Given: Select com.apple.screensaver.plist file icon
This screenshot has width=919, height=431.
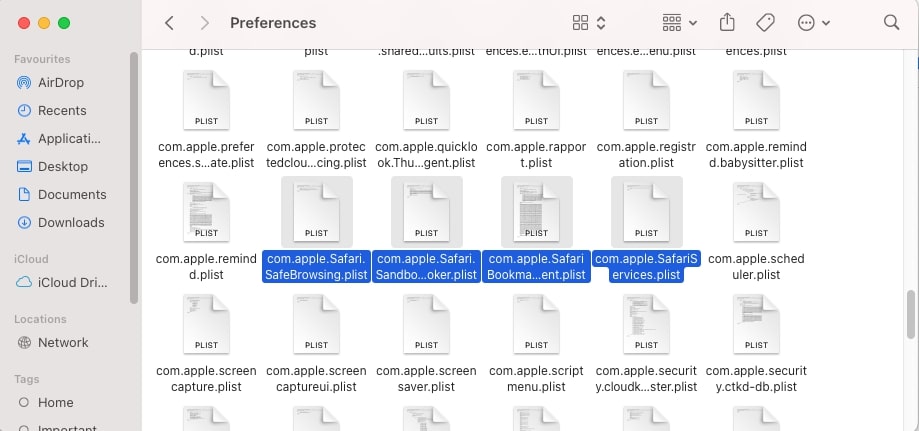Looking at the screenshot, I should [426, 324].
